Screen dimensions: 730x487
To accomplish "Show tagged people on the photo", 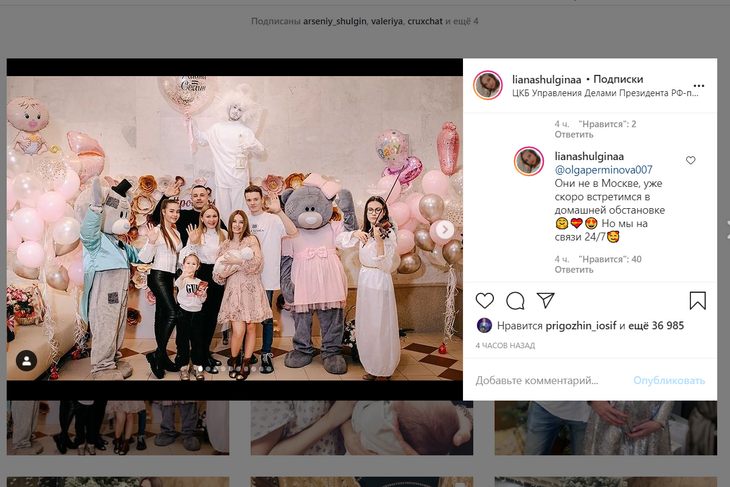I will [27, 360].
